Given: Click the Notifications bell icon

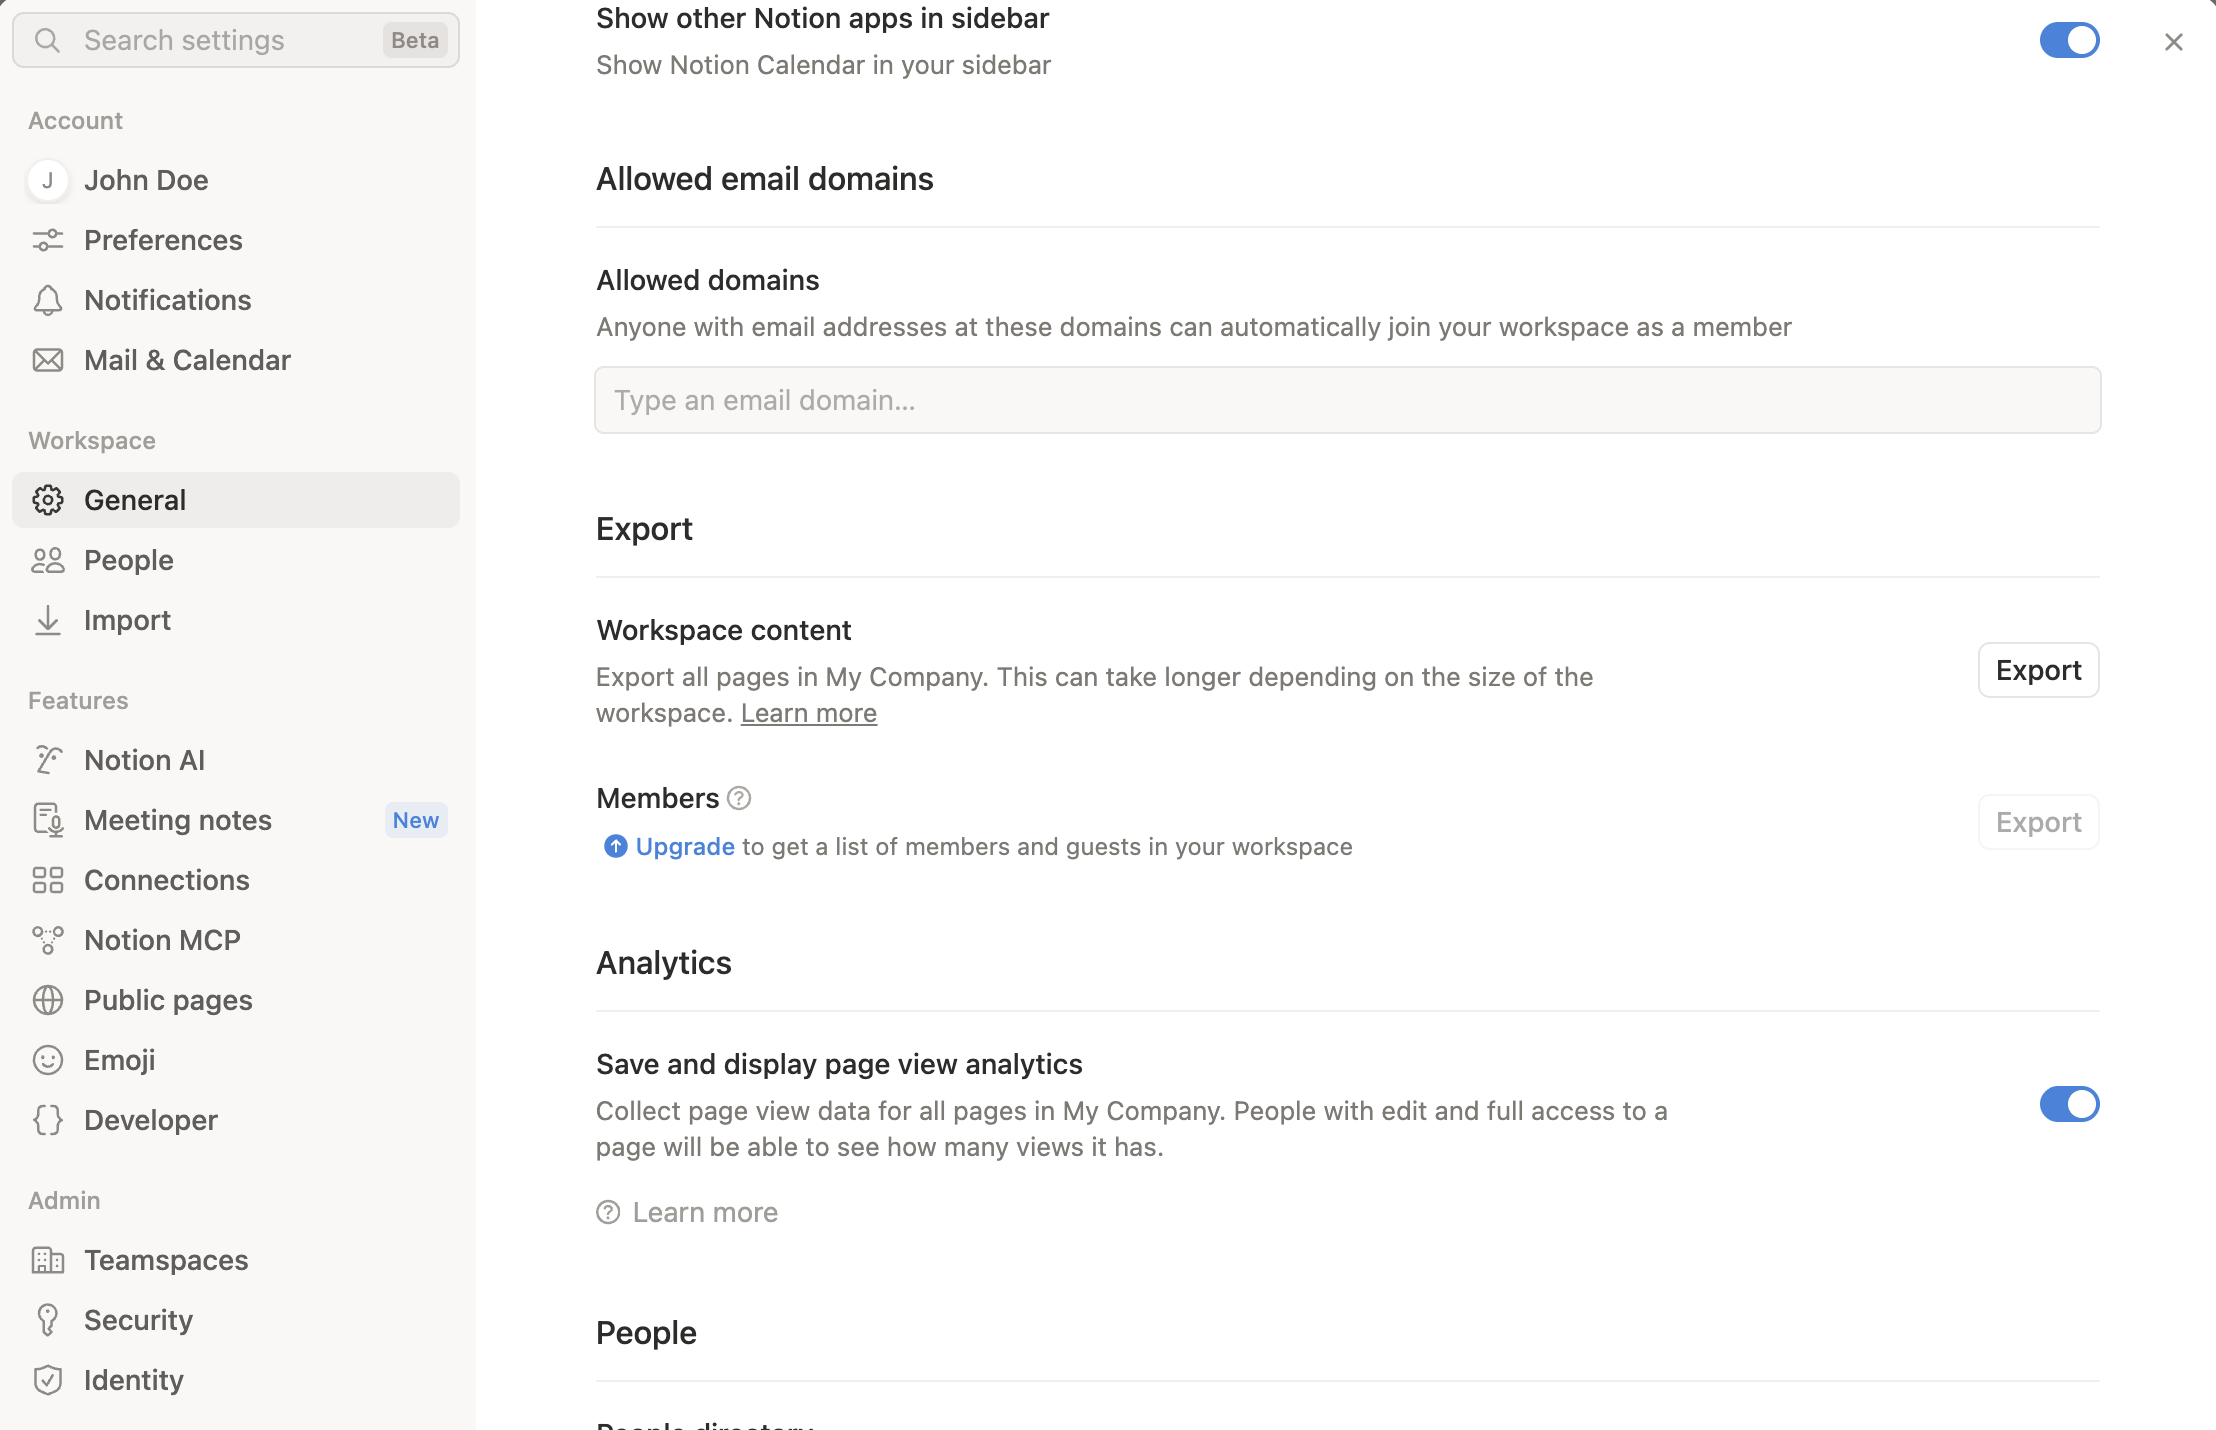Looking at the screenshot, I should coord(48,300).
